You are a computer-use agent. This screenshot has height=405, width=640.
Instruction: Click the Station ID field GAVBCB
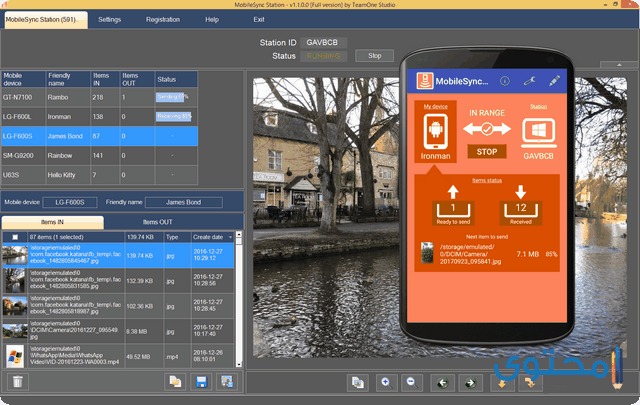(x=324, y=42)
